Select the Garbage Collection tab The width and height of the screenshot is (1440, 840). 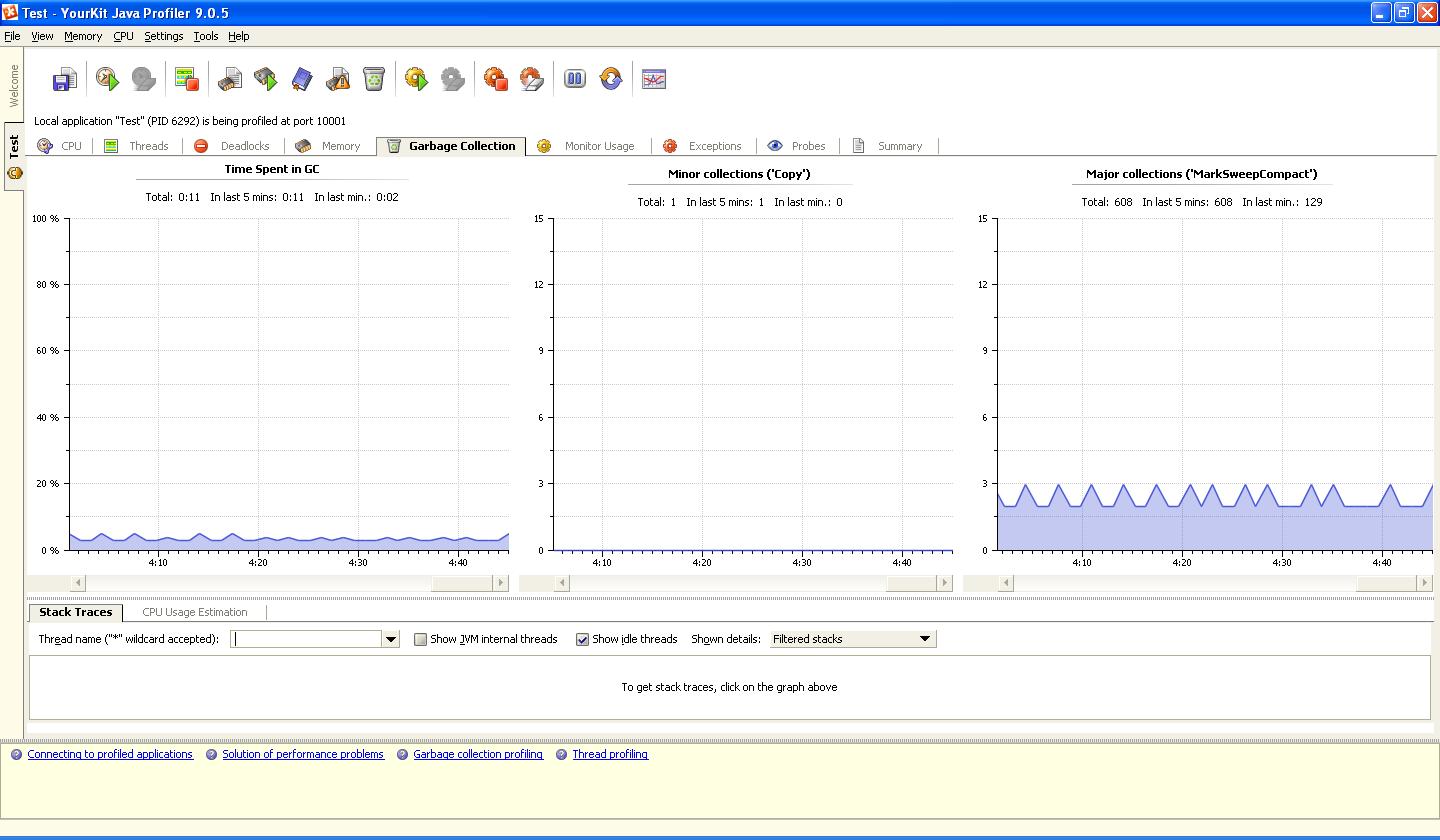click(x=452, y=146)
